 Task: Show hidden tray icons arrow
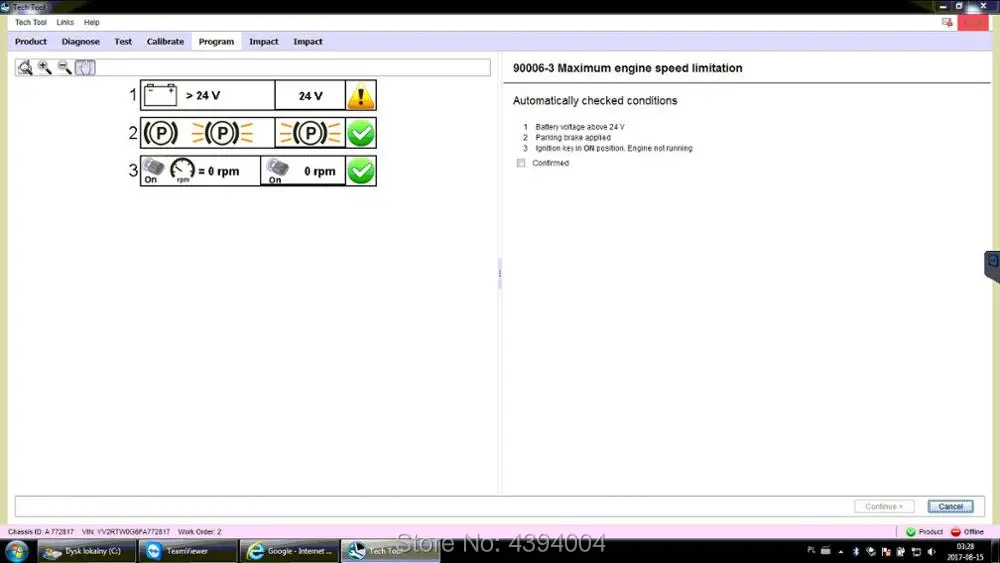[x=841, y=552]
